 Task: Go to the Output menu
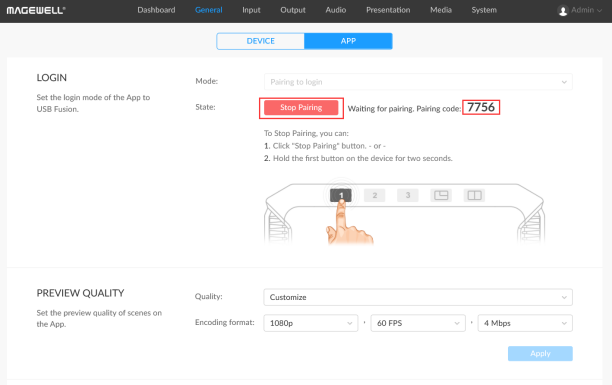pyautogui.click(x=293, y=10)
